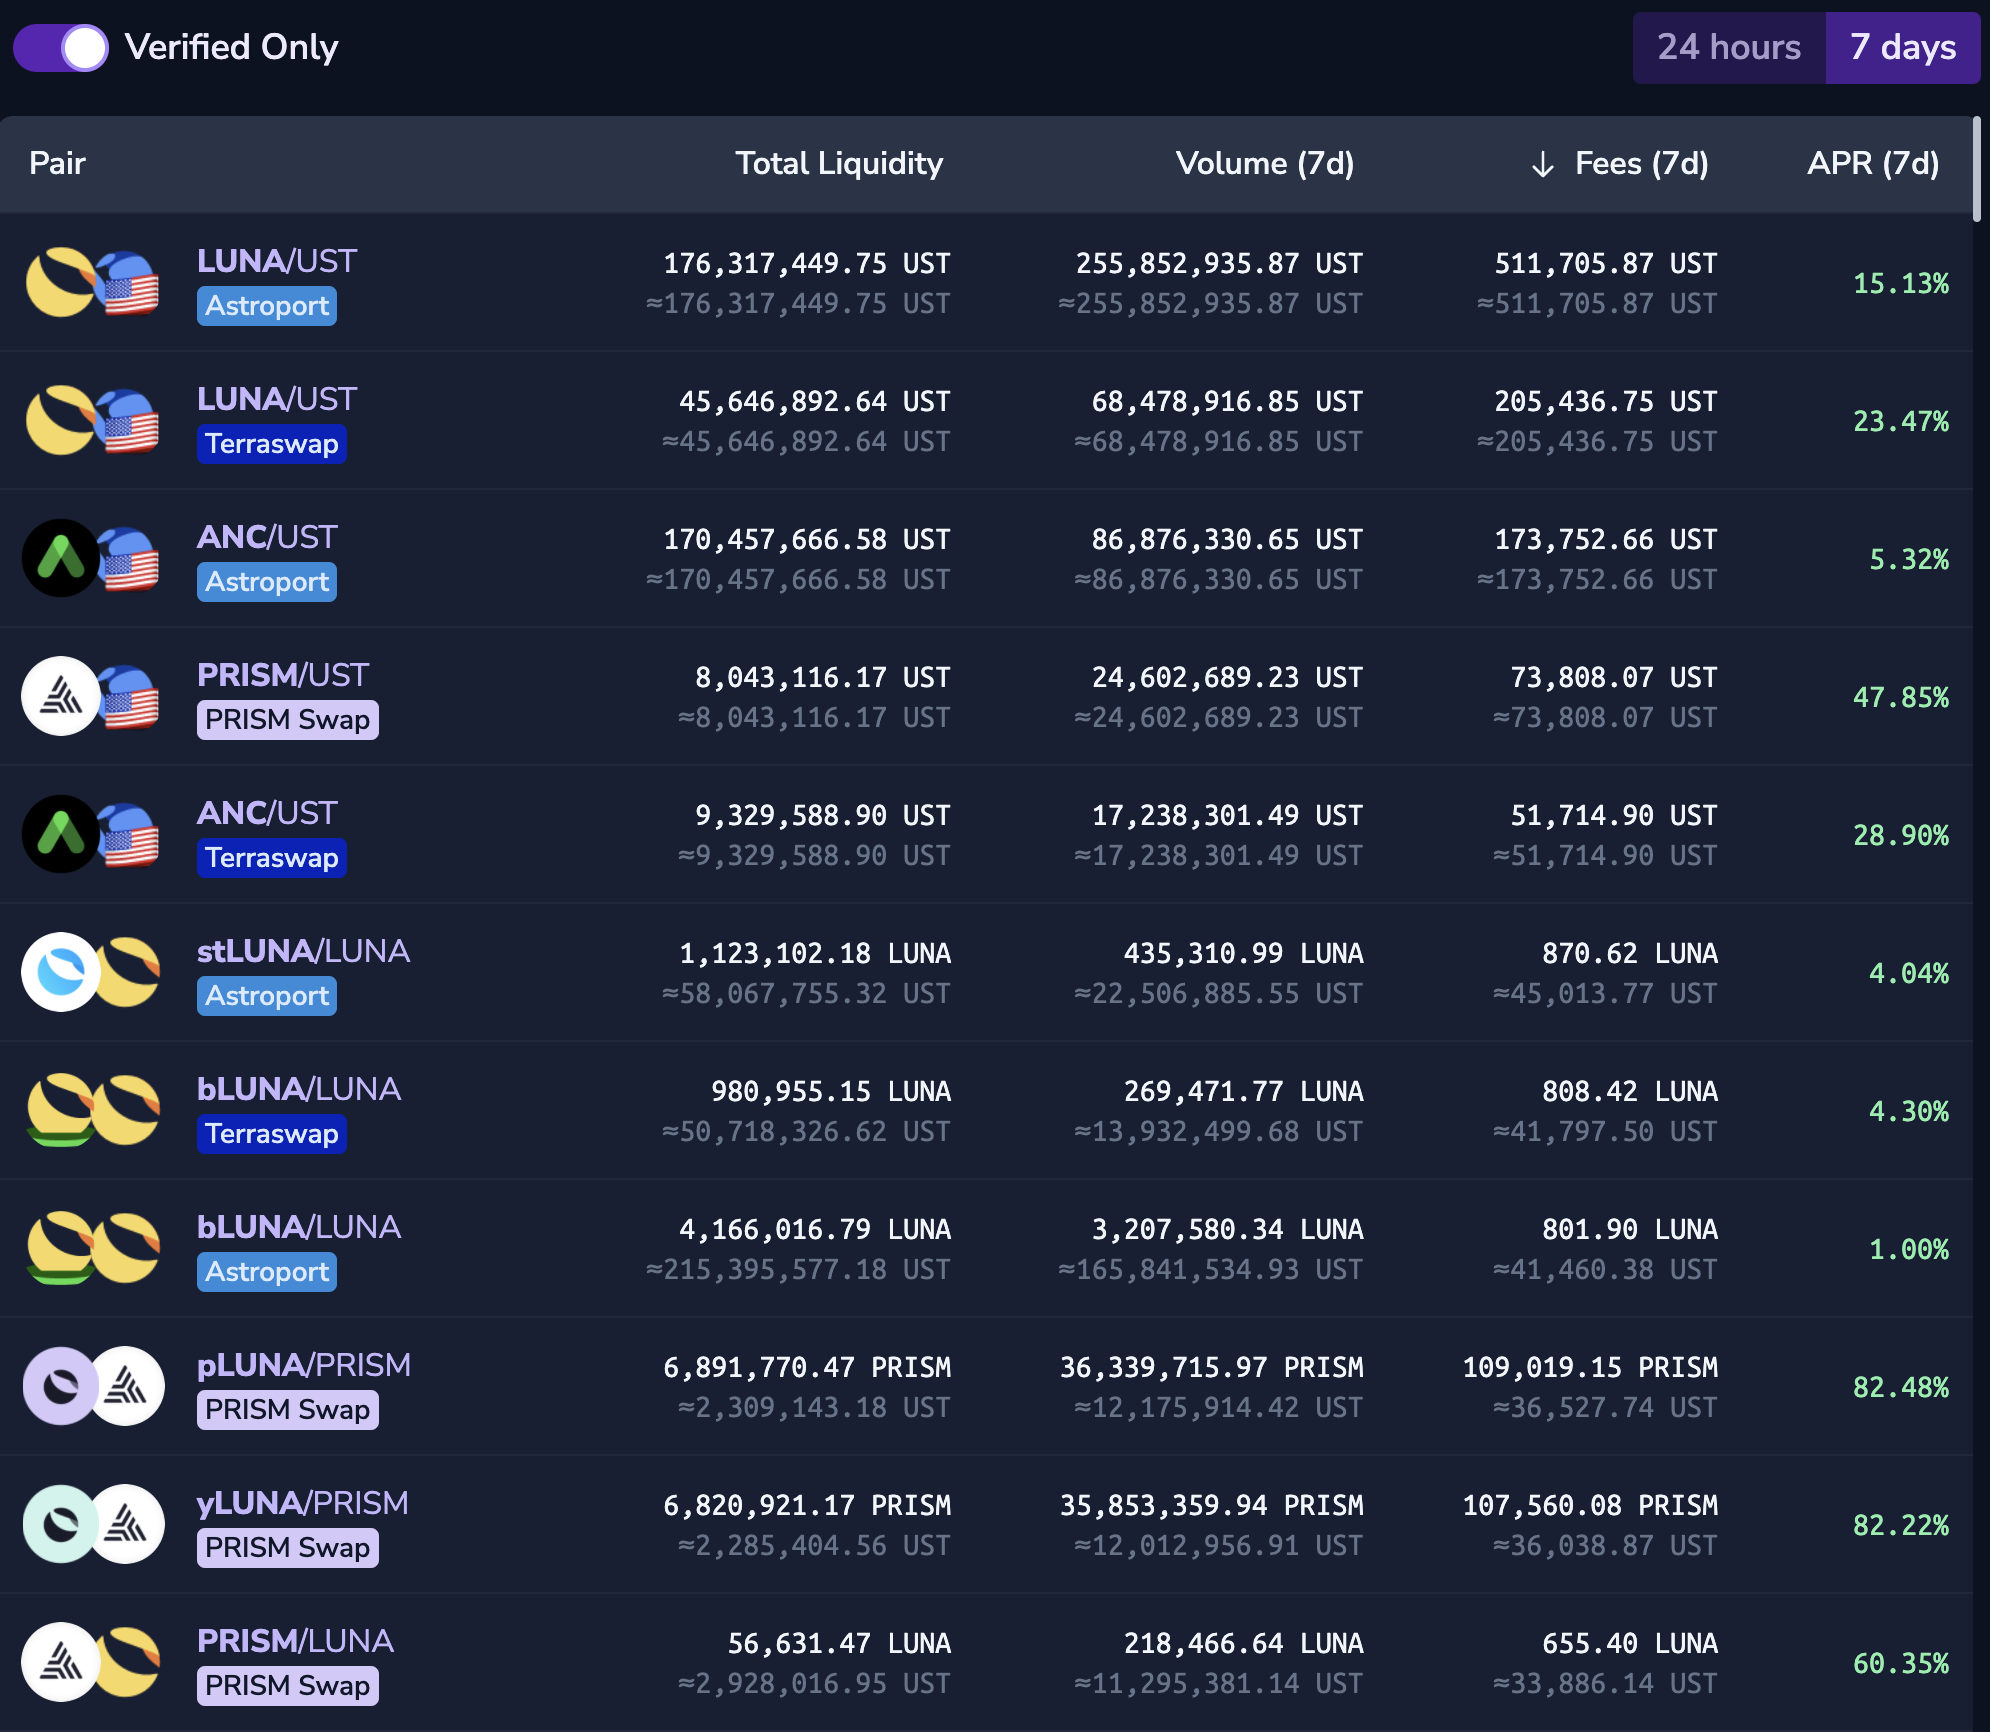
Task: Switch to the 24 hours tab
Action: click(x=1728, y=48)
